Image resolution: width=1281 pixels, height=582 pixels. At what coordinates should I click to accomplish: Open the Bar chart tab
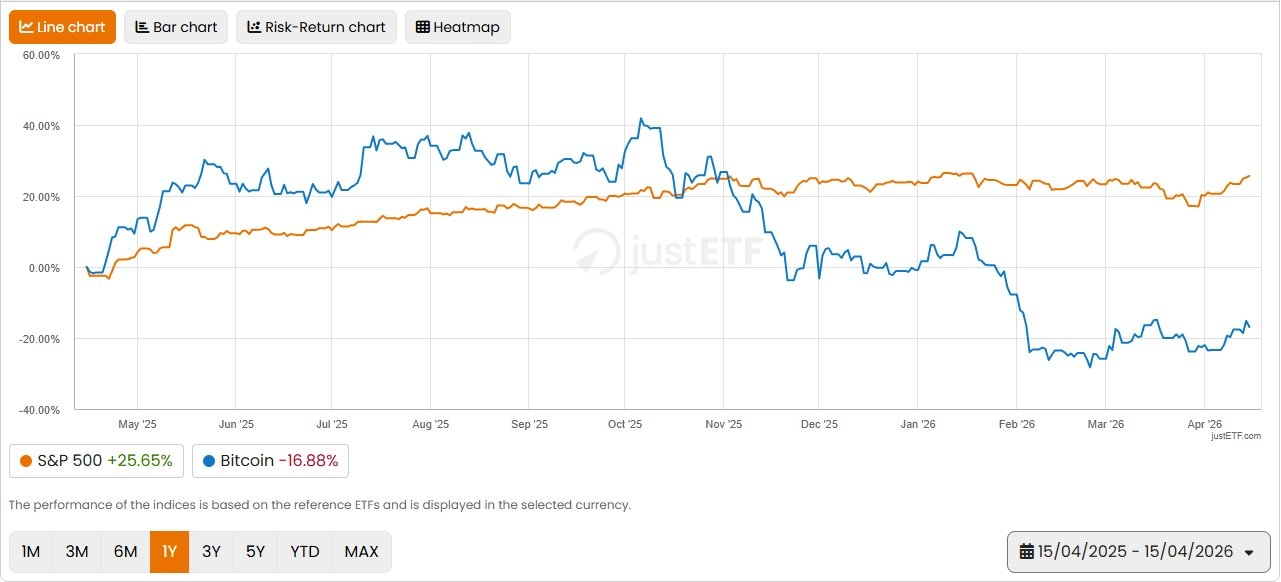[176, 27]
